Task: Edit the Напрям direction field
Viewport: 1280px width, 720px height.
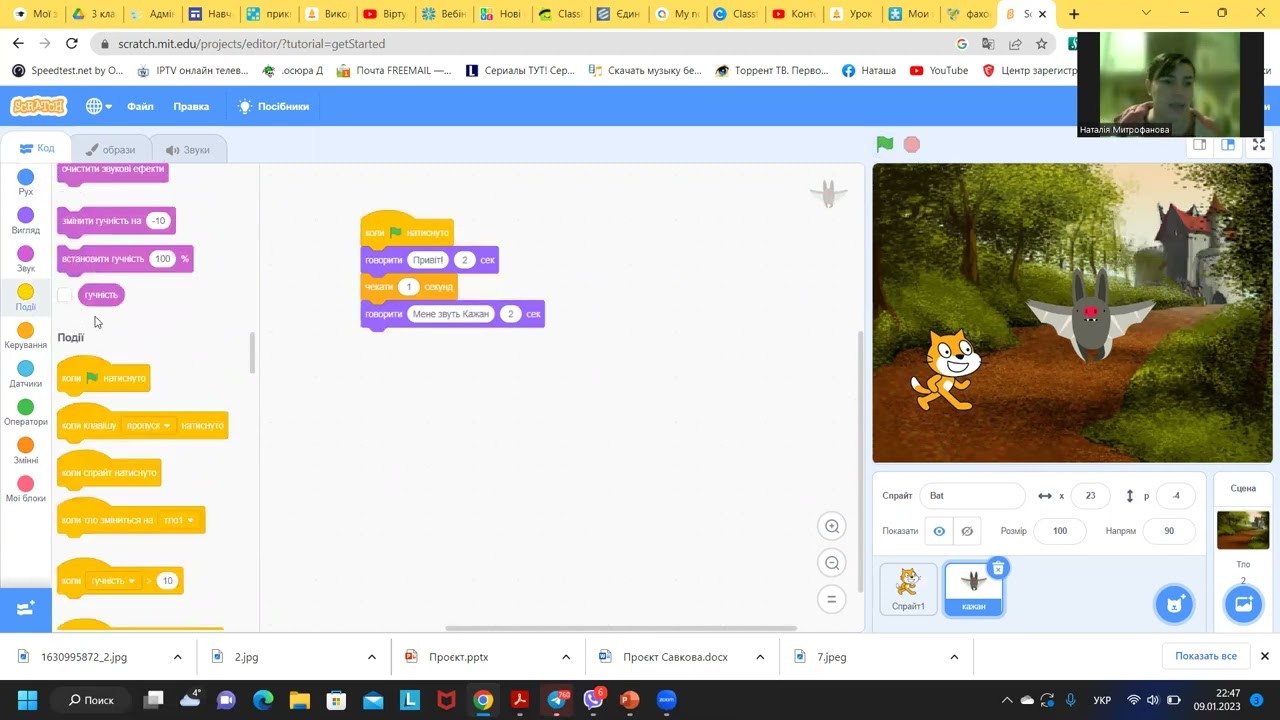Action: pyautogui.click(x=1169, y=531)
